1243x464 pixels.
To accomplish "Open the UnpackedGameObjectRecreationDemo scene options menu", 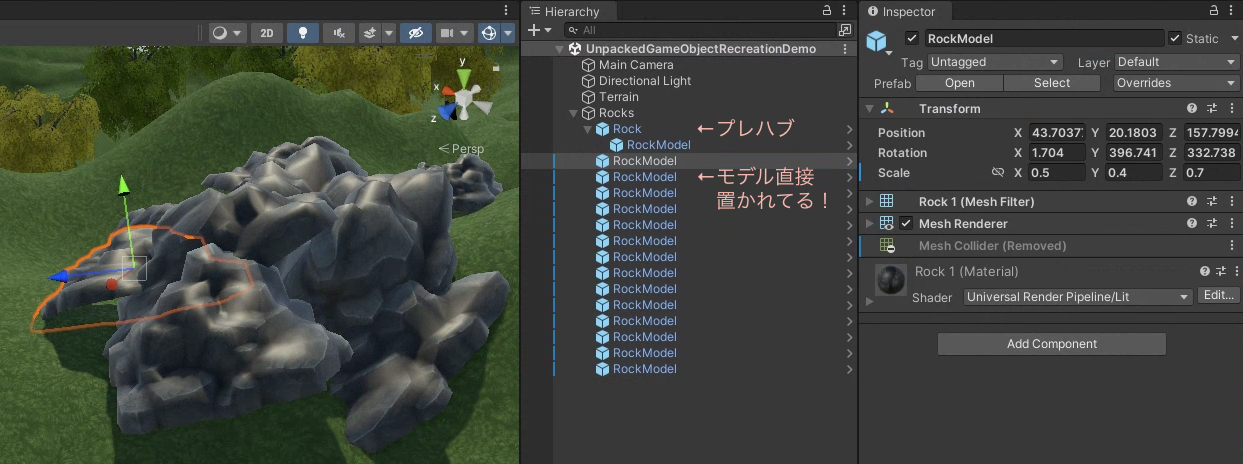I will tap(845, 49).
